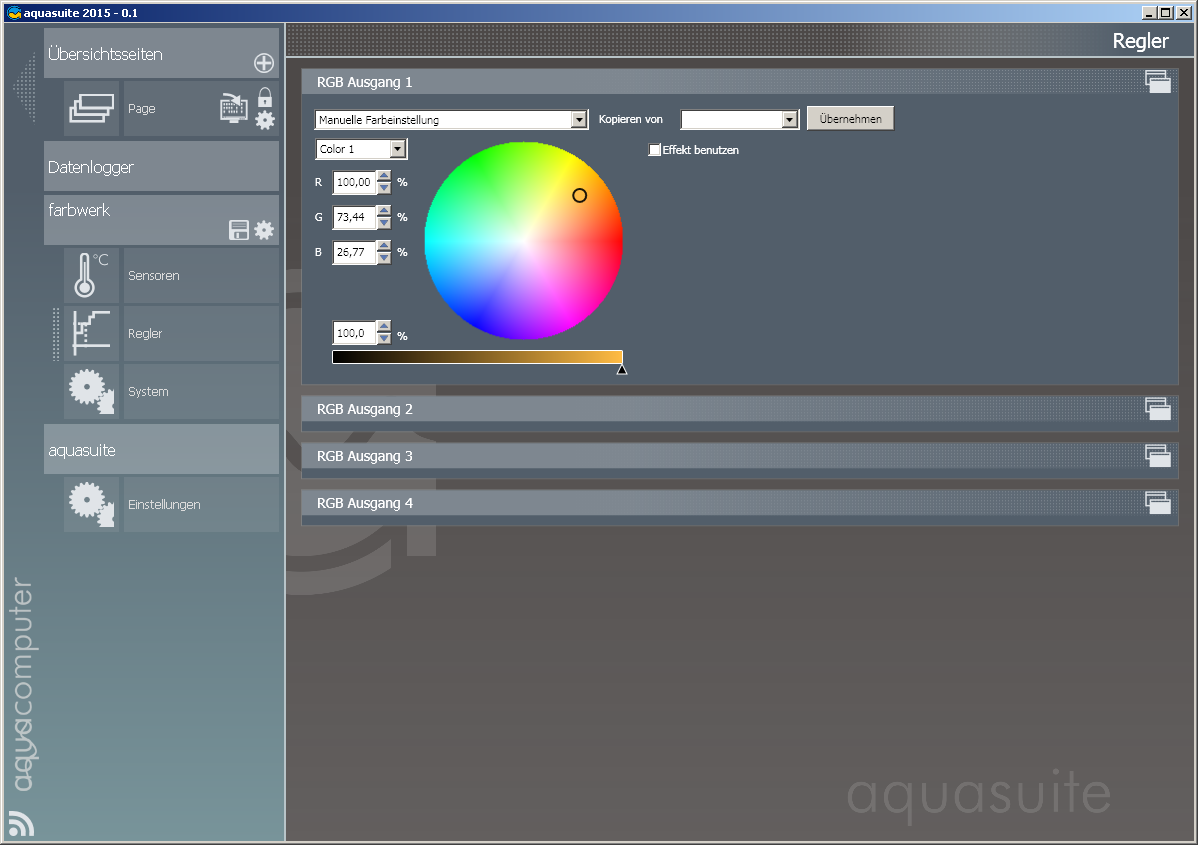Click RGB Ausgang 3 window icon

(1158, 456)
